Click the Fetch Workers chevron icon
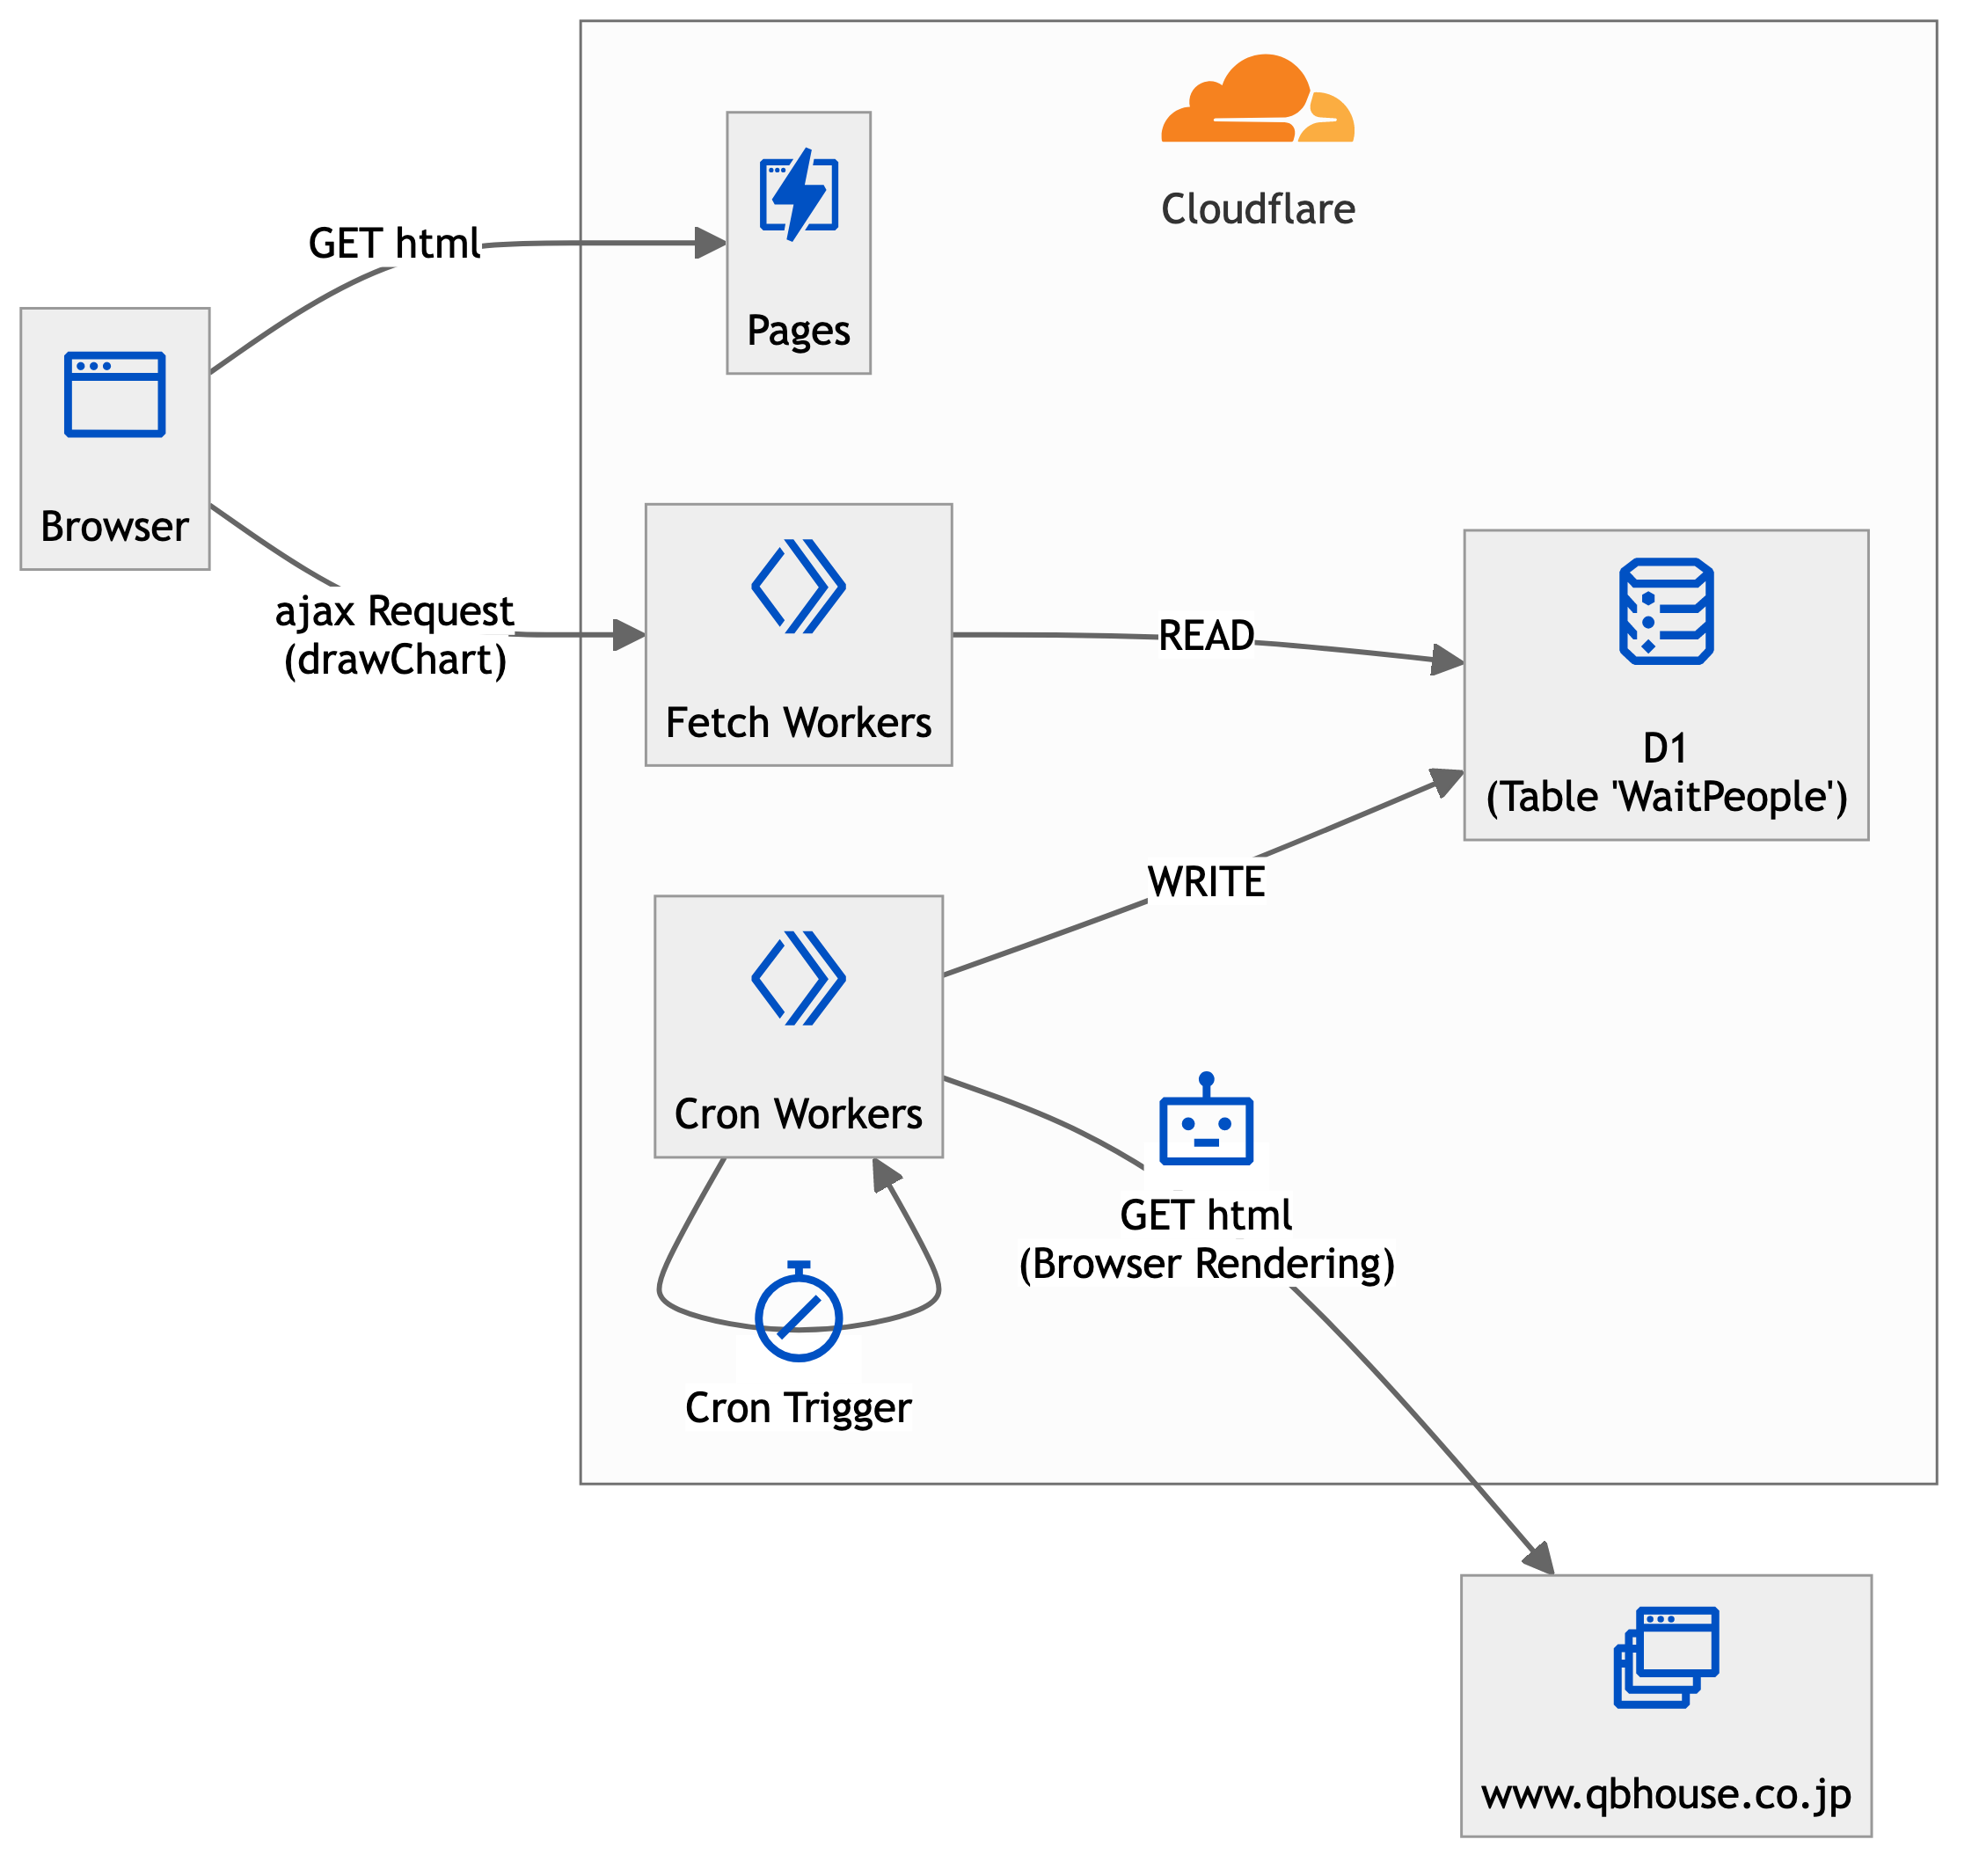This screenshot has height=1876, width=1979. click(799, 587)
